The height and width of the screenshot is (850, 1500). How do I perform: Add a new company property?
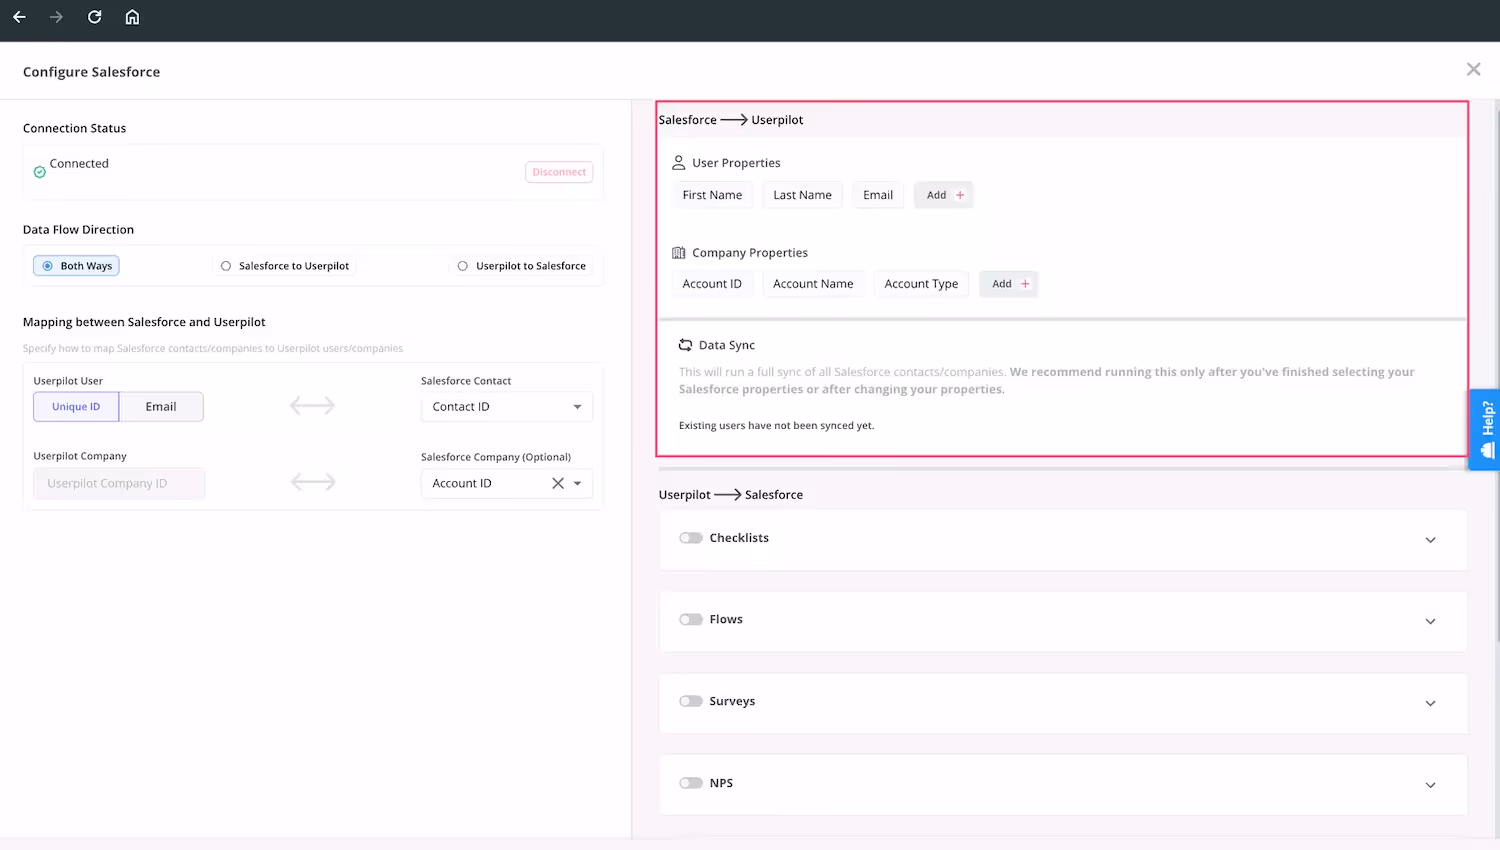pyautogui.click(x=1009, y=284)
